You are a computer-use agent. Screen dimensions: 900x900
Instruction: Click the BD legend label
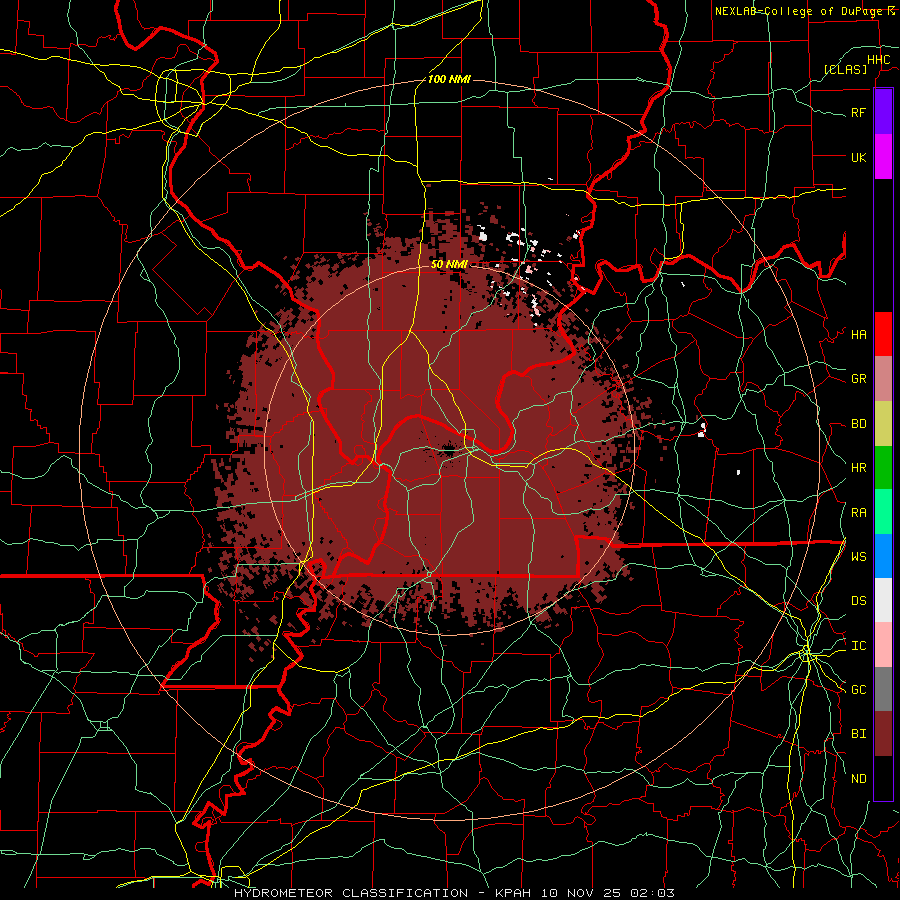(x=858, y=424)
